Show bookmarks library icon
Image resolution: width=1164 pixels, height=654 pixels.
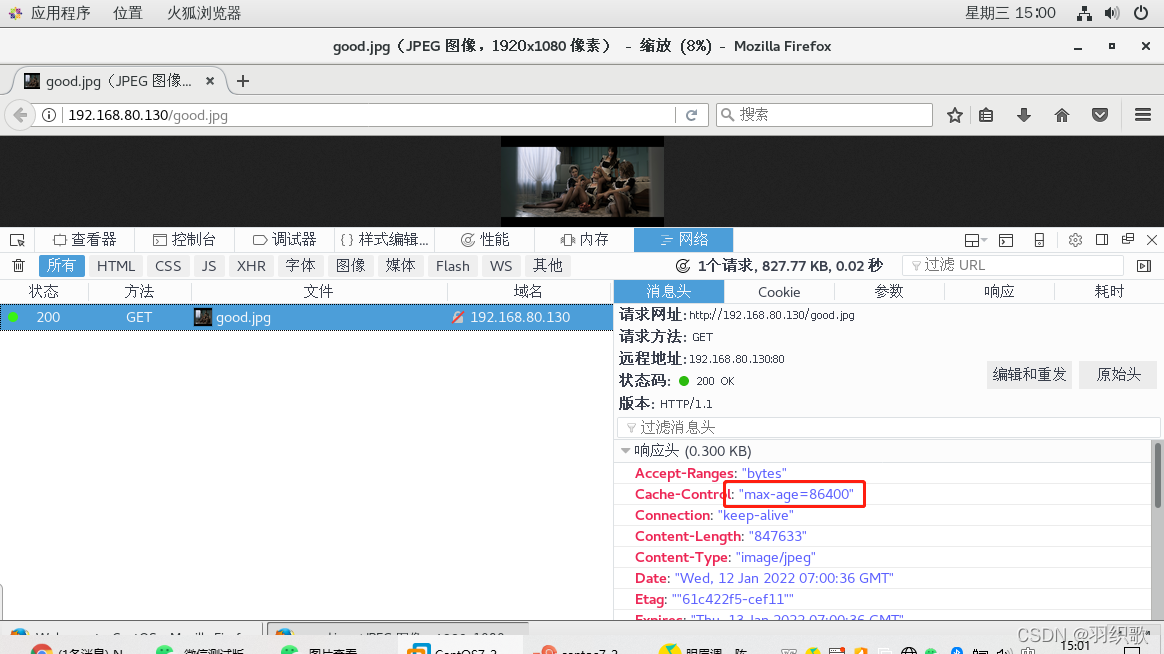click(986, 115)
